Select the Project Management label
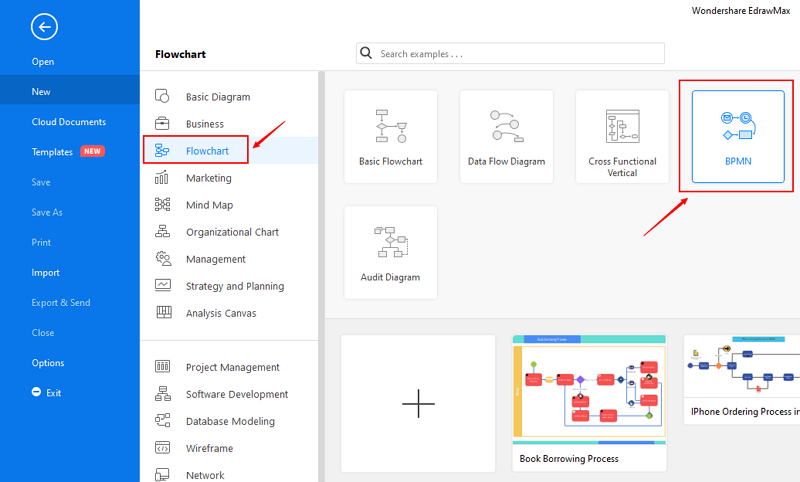This screenshot has height=482, width=800. (x=233, y=367)
